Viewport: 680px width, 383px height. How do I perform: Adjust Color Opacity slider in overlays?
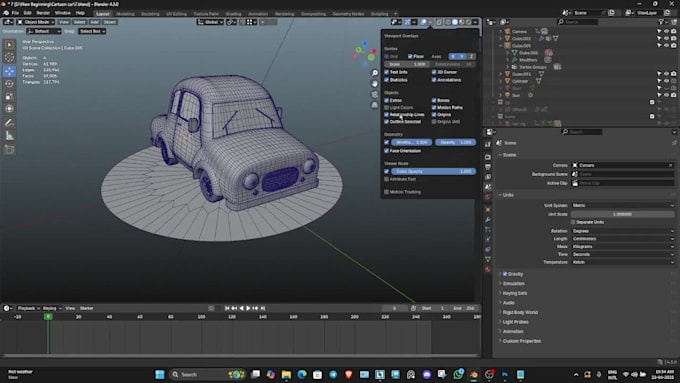434,171
